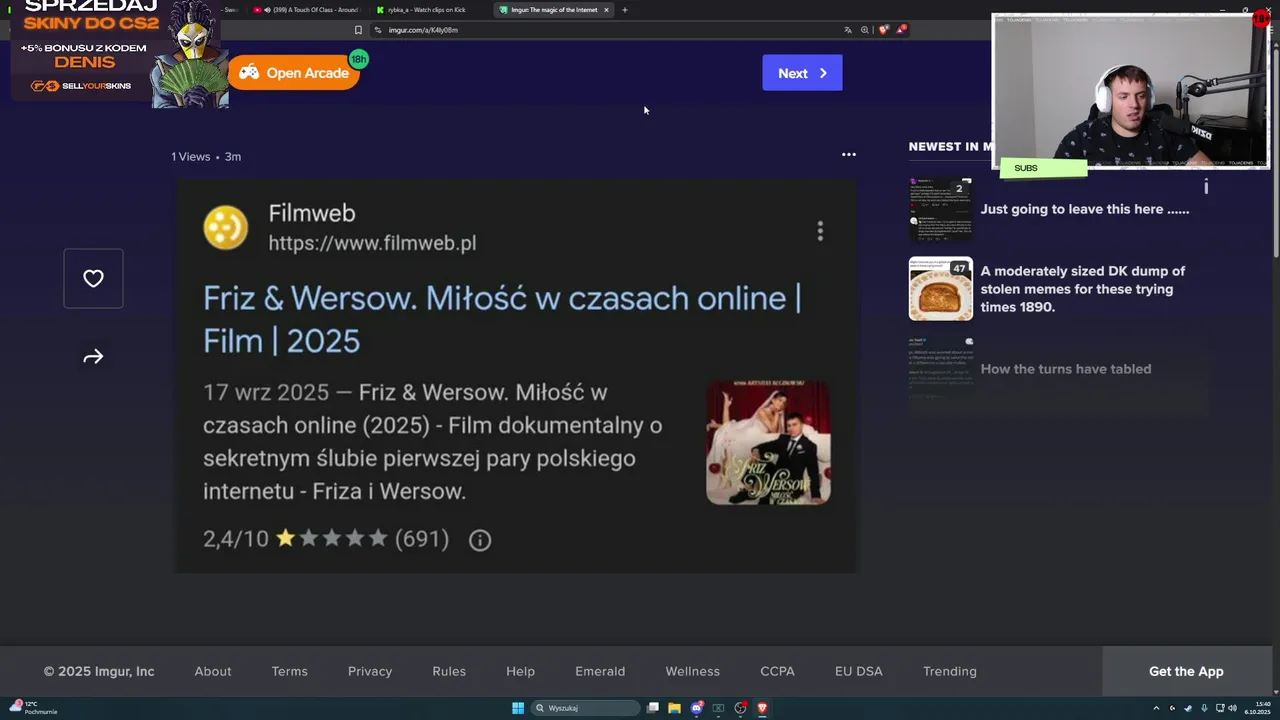Click the browser address bar URL
Screen dimensions: 1280x720
point(423,30)
